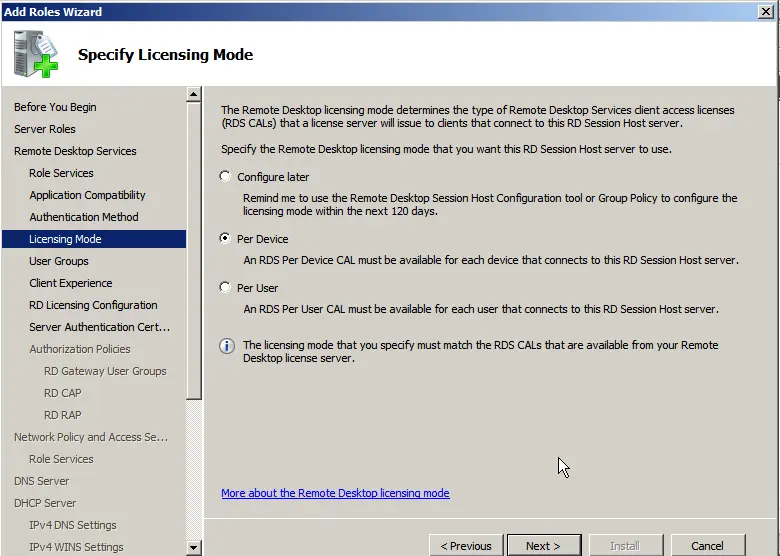The image size is (780, 556).
Task: Select the Per Device licensing option
Action: pyautogui.click(x=225, y=239)
